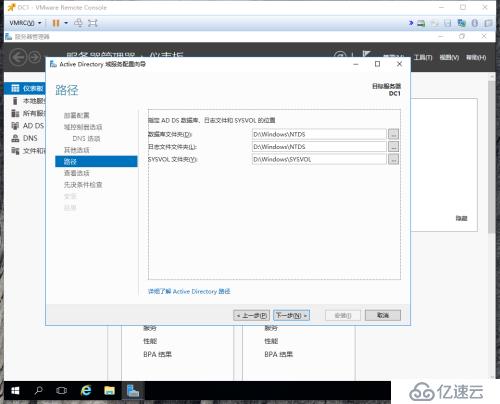The height and width of the screenshot is (404, 500).
Task: Click the SYSVOL folder path field
Action: [319, 159]
